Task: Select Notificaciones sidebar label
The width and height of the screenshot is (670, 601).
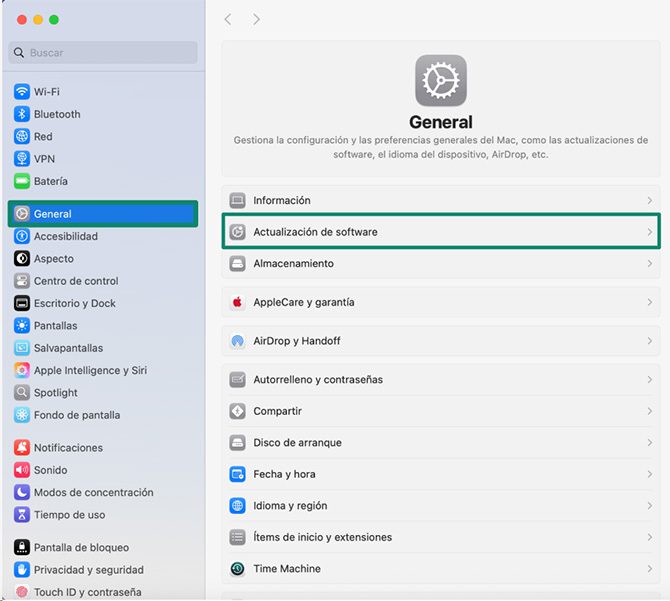Action: 68,448
